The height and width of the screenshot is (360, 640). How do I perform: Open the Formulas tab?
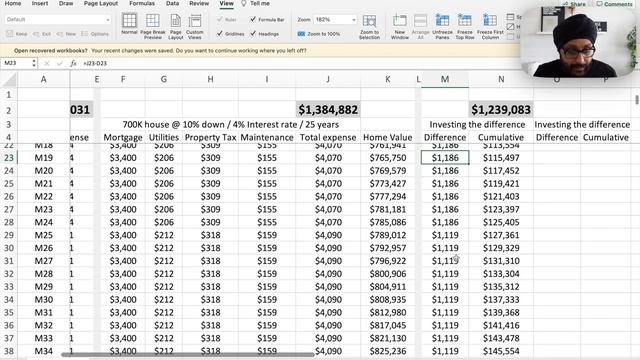click(x=142, y=3)
